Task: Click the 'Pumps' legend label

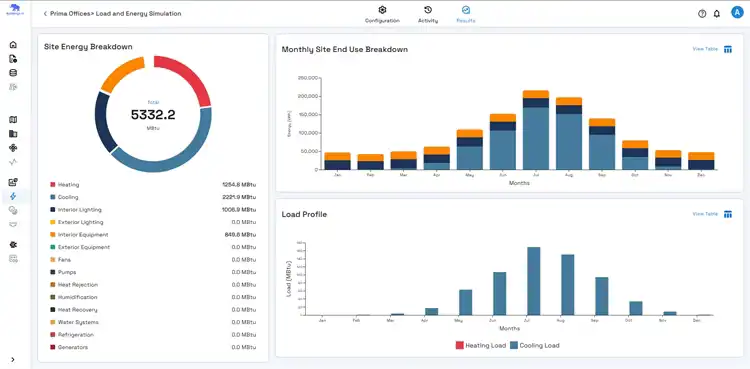Action: [67, 272]
